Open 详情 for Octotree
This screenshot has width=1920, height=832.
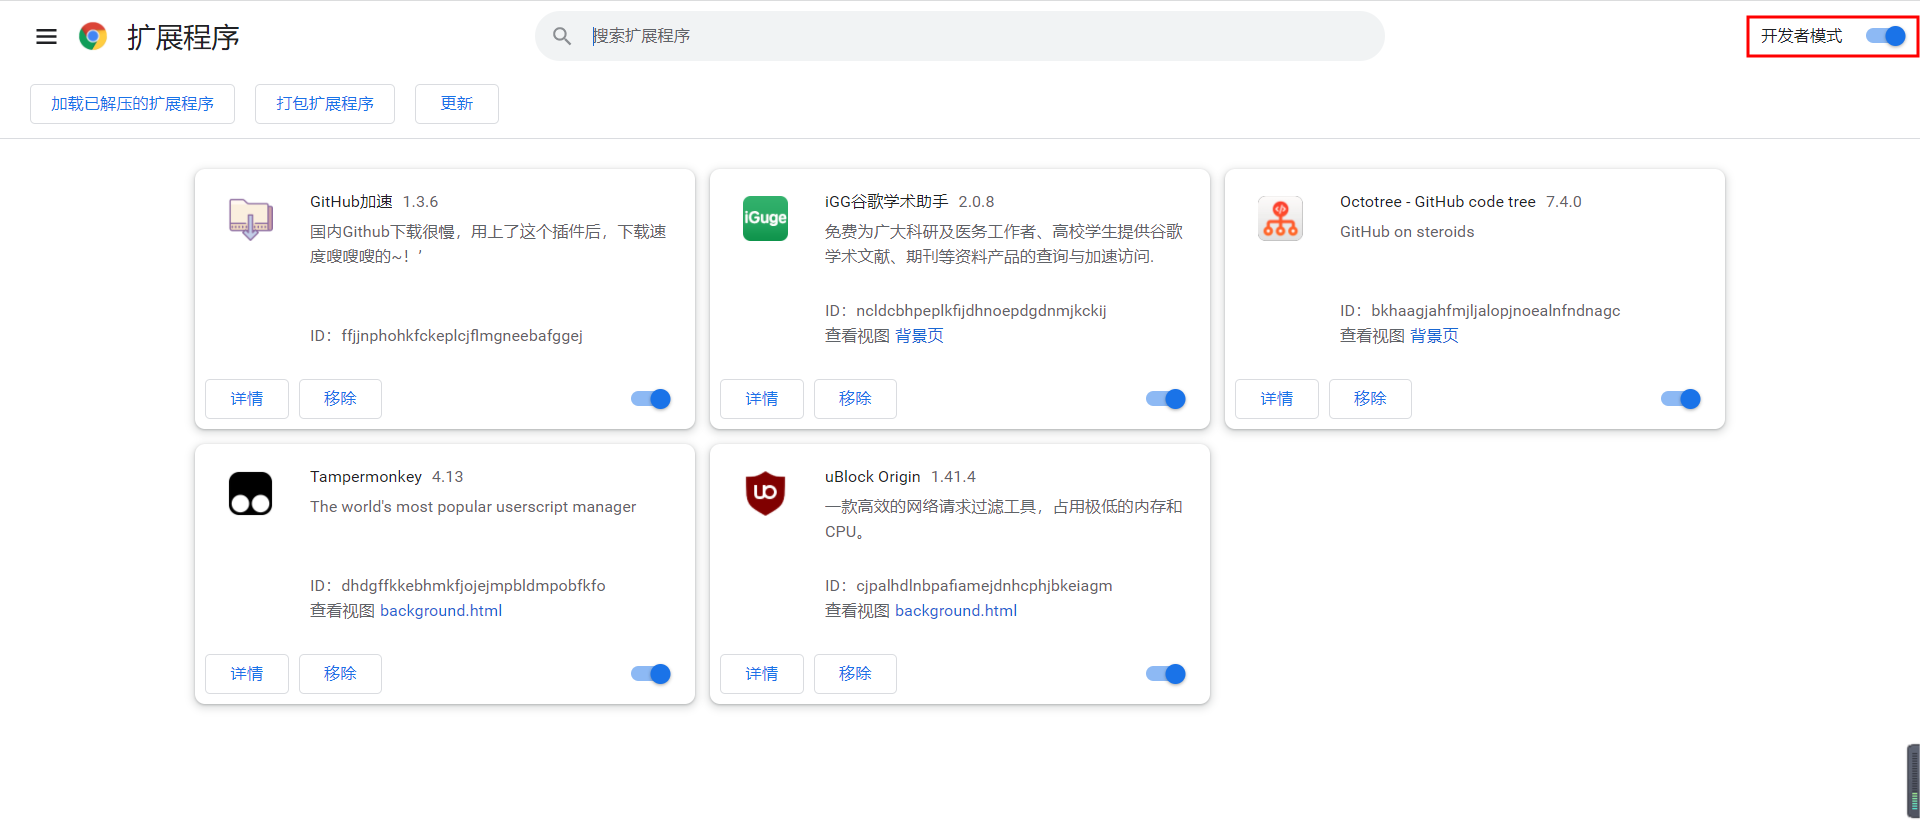point(1277,399)
